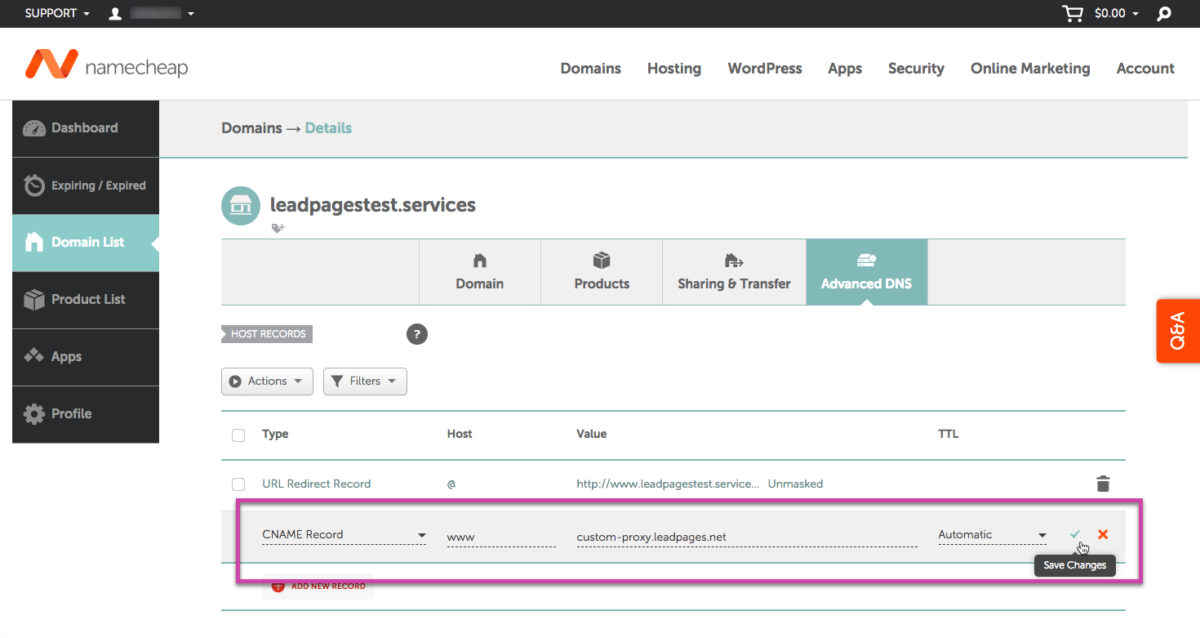Open the Domains menu
Image resolution: width=1200 pixels, height=638 pixels.
tap(590, 68)
